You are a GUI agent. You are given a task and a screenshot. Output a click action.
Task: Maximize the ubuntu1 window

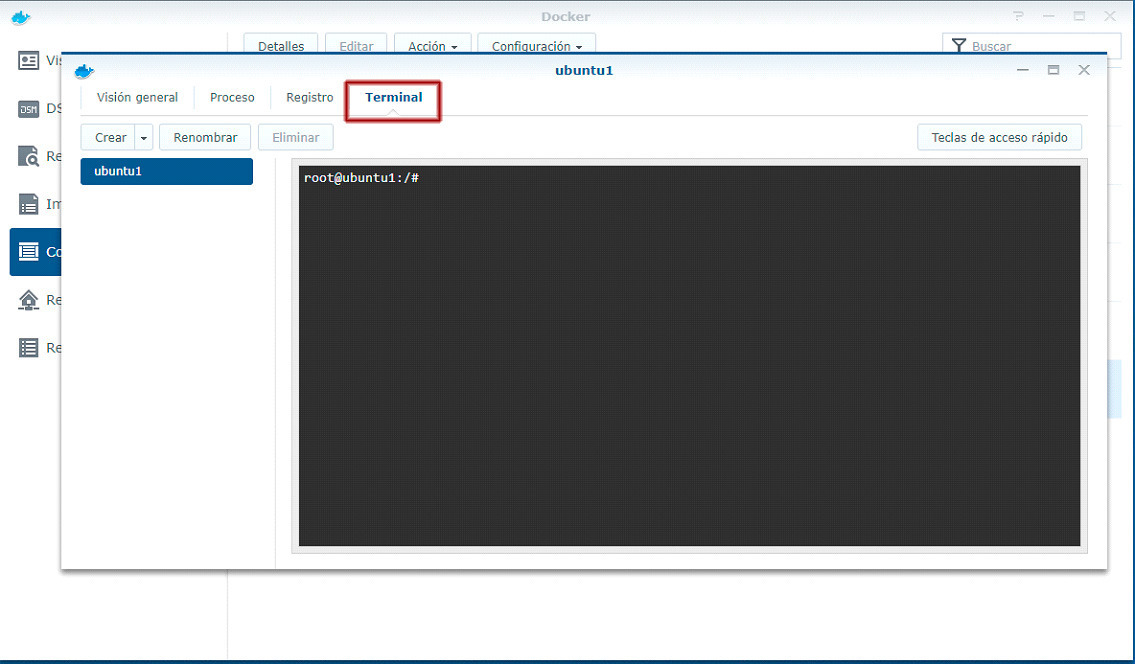[x=1053, y=70]
